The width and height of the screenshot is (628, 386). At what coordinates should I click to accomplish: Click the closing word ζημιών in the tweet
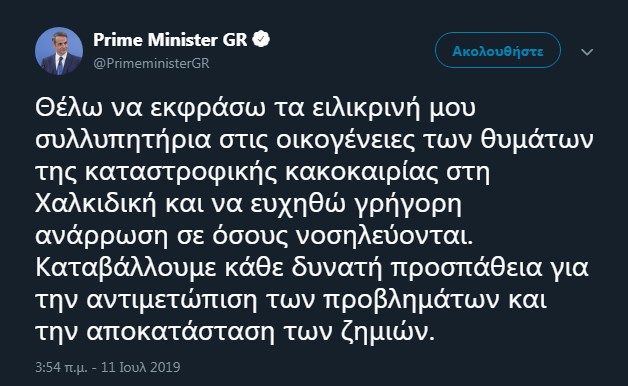click(388, 332)
